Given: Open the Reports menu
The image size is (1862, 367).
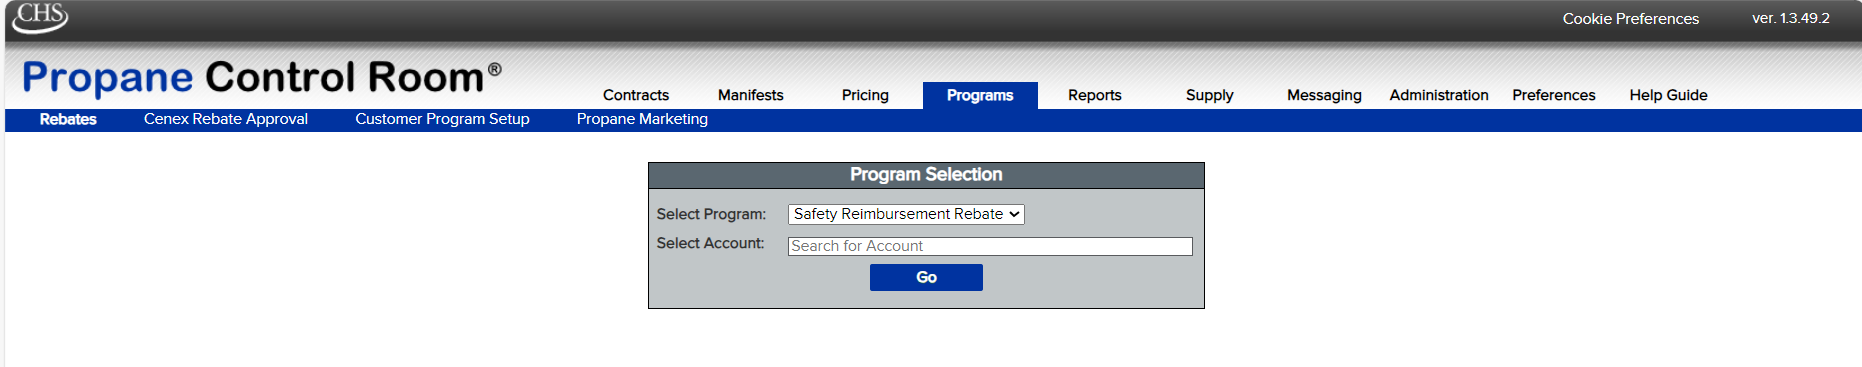Looking at the screenshot, I should pos(1095,95).
